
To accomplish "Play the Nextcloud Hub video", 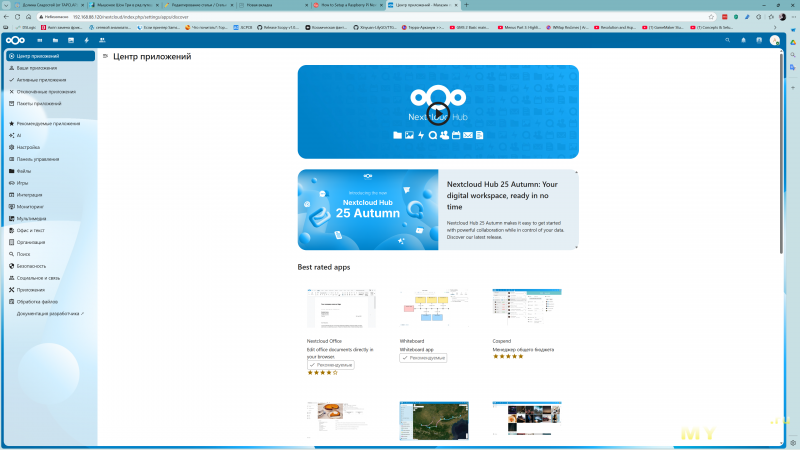I will coord(437,112).
